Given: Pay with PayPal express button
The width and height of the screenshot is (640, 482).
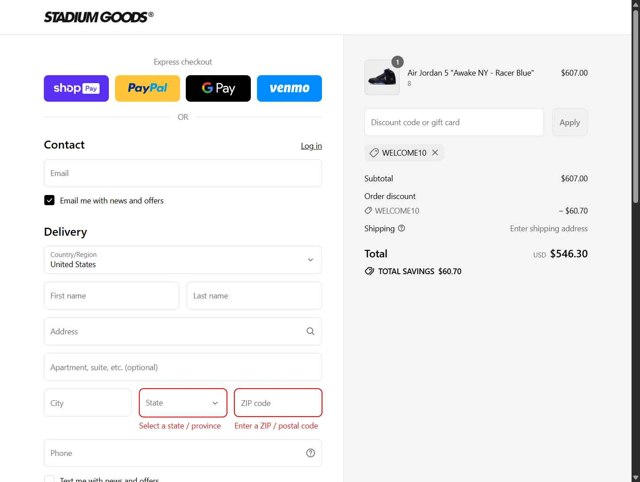Looking at the screenshot, I should point(147,88).
